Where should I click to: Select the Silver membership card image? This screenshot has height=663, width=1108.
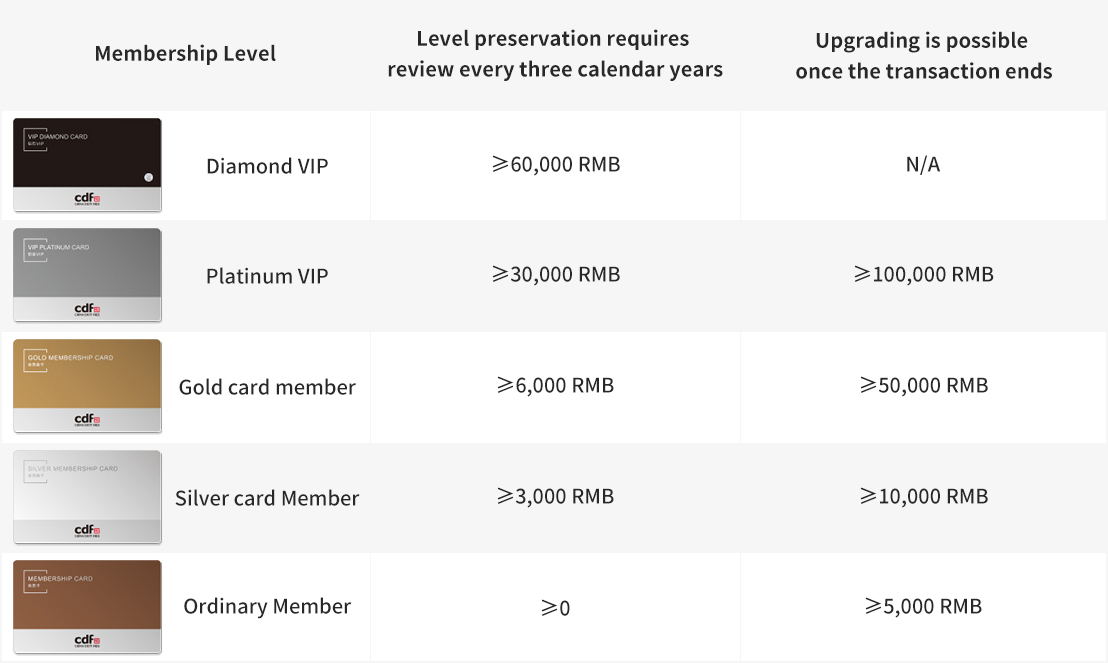87,497
